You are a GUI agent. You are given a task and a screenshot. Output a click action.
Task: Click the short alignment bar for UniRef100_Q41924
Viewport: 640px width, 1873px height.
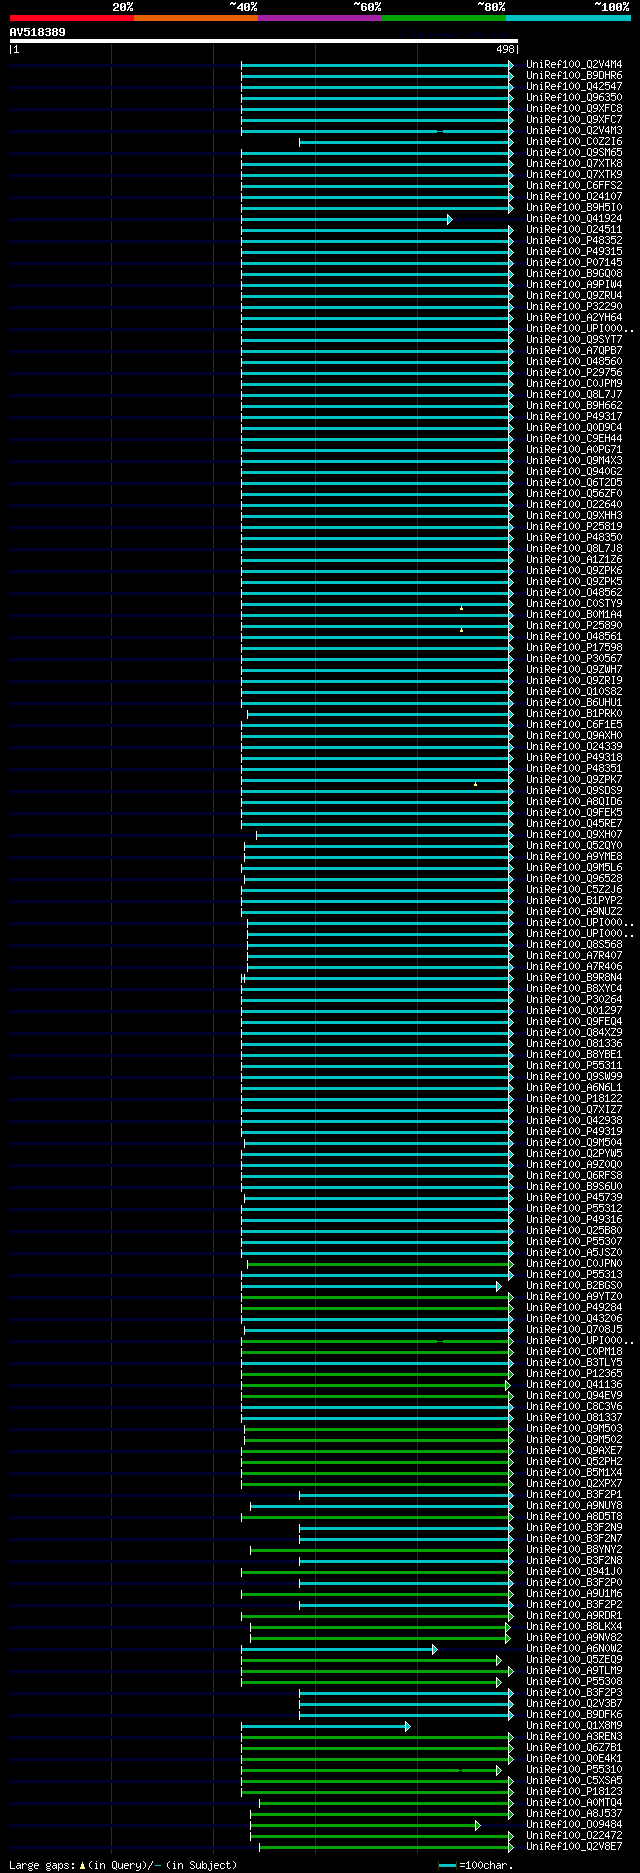pos(346,219)
